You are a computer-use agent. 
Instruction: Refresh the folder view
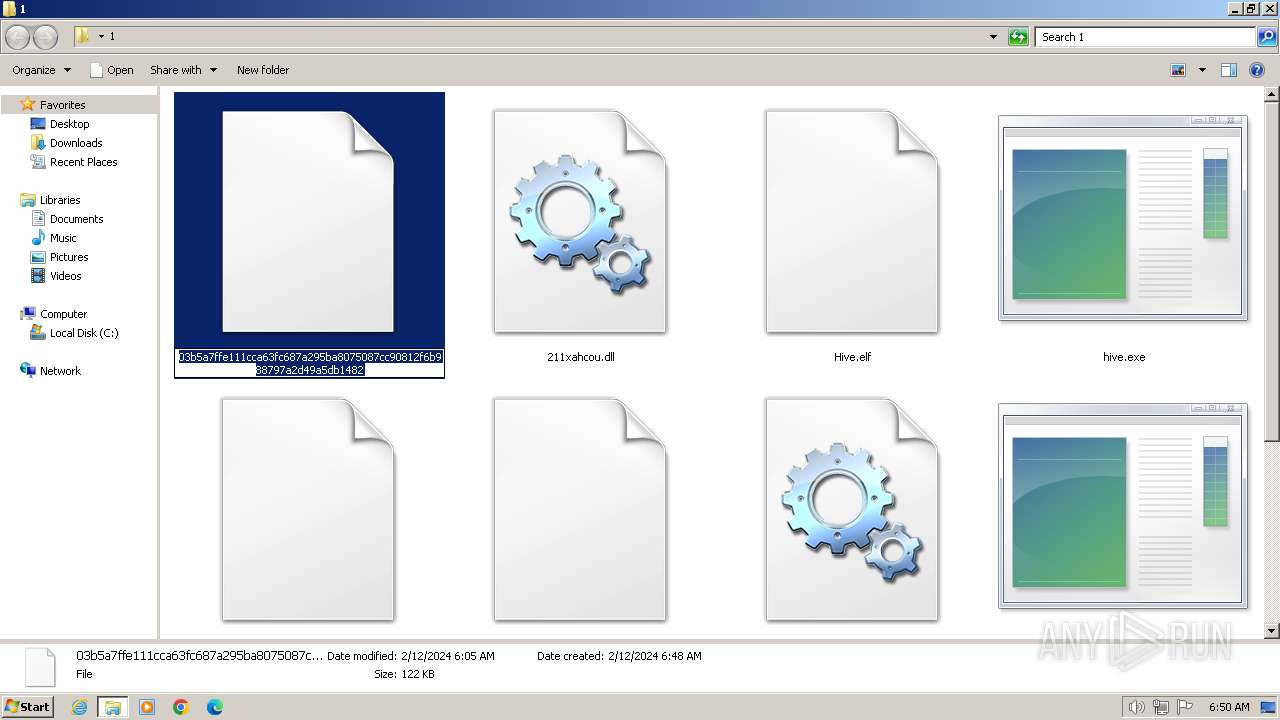[1018, 37]
